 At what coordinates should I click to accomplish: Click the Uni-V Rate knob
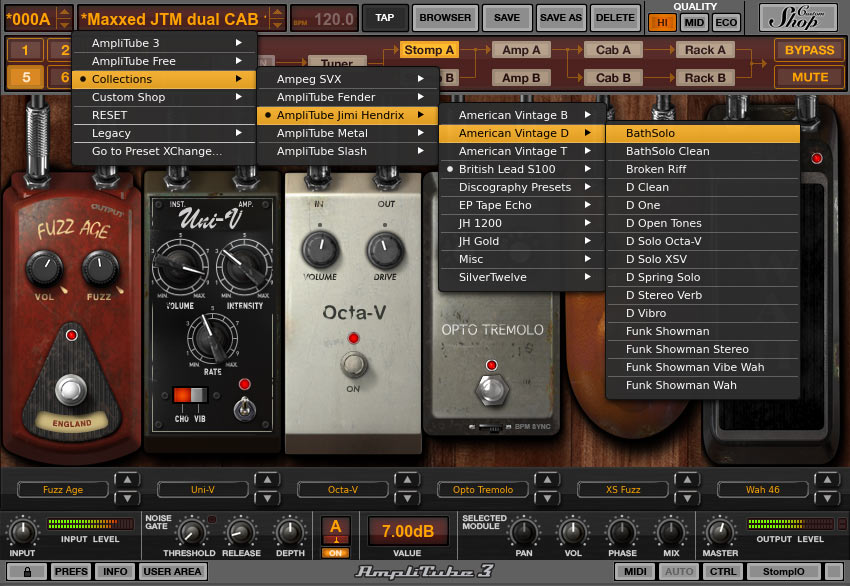point(212,338)
